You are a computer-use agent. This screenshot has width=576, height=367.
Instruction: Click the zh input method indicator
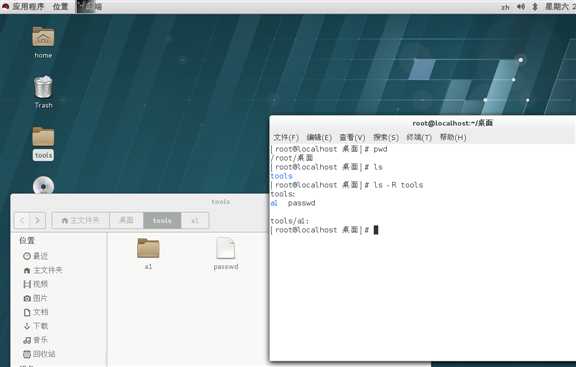pyautogui.click(x=505, y=7)
